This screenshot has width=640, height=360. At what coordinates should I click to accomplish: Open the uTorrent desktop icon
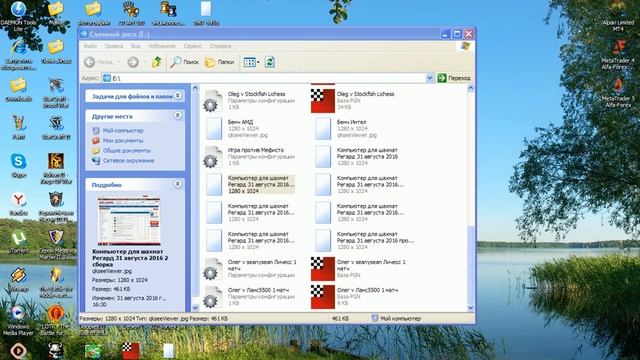[x=19, y=242]
